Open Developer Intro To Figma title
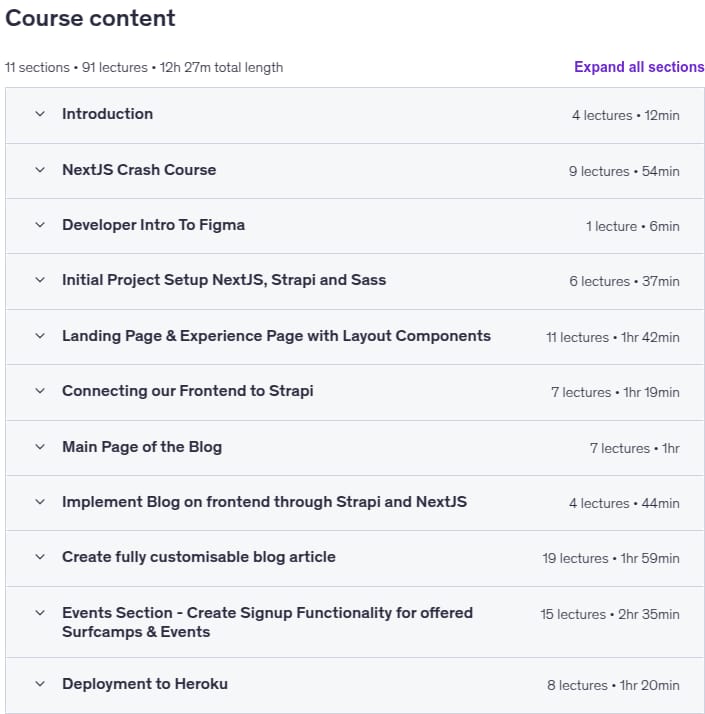Viewport: 705px width, 714px height. 153,225
